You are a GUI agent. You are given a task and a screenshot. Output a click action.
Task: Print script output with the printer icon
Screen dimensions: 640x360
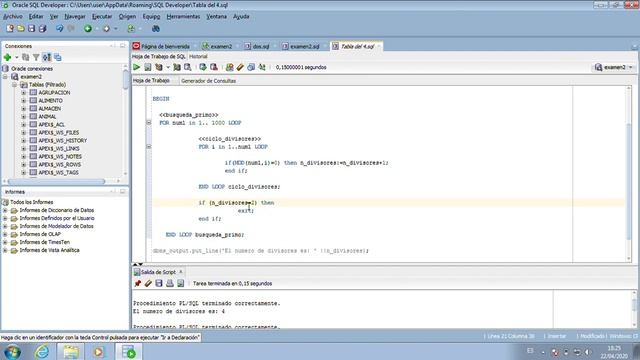pyautogui.click(x=170, y=283)
